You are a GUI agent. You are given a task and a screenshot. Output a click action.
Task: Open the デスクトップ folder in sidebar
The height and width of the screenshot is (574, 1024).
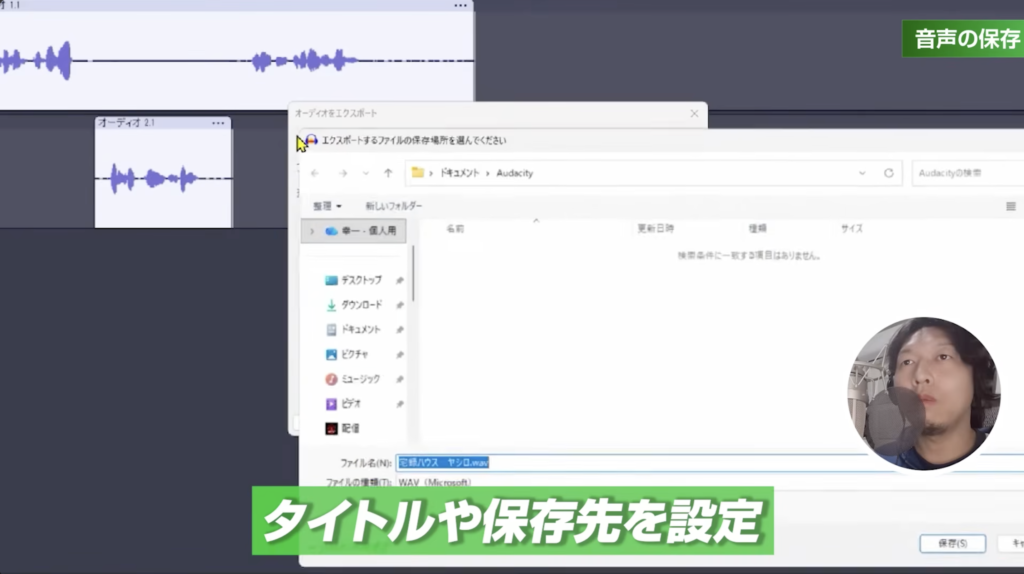(360, 280)
